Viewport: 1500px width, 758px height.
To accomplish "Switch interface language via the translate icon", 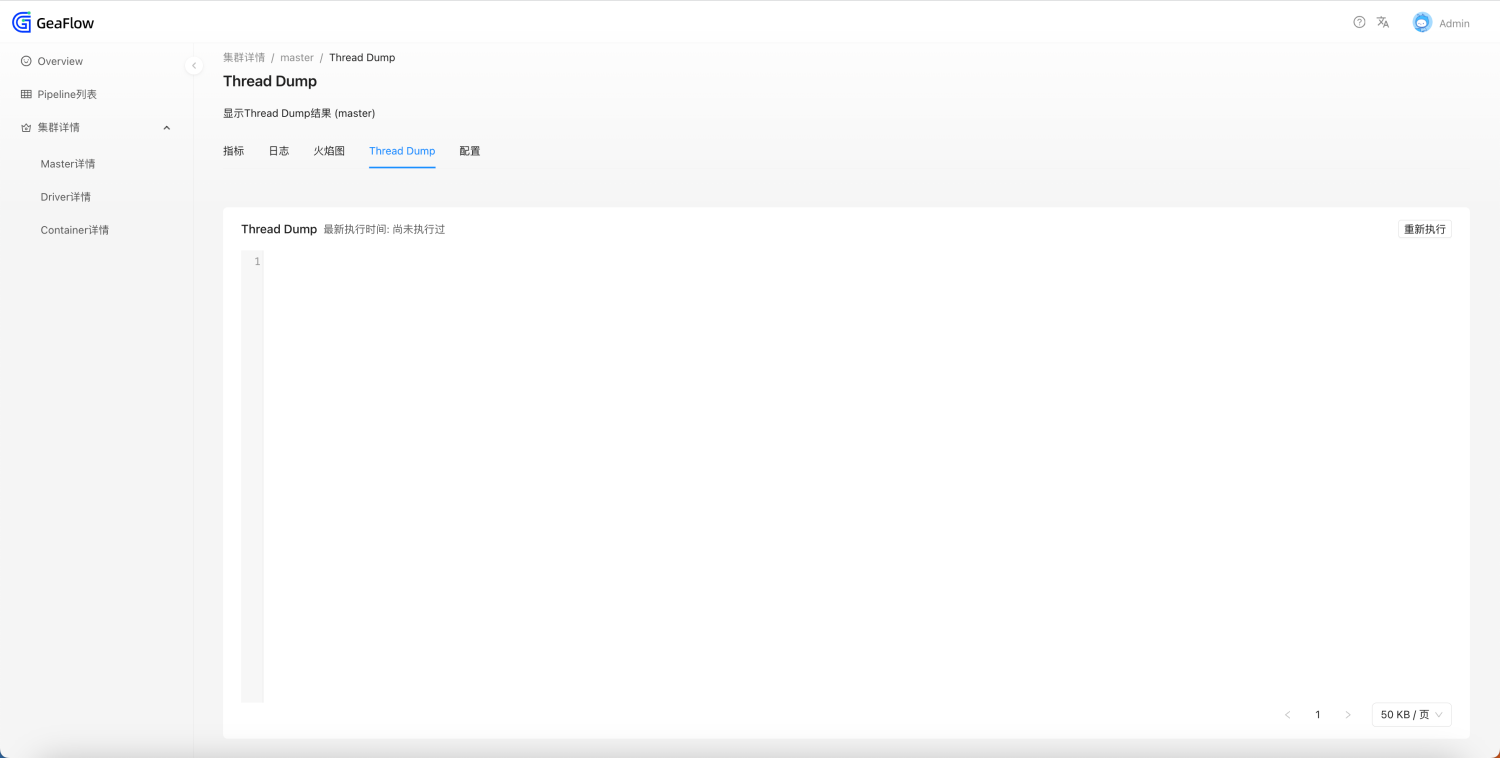I will (1383, 21).
